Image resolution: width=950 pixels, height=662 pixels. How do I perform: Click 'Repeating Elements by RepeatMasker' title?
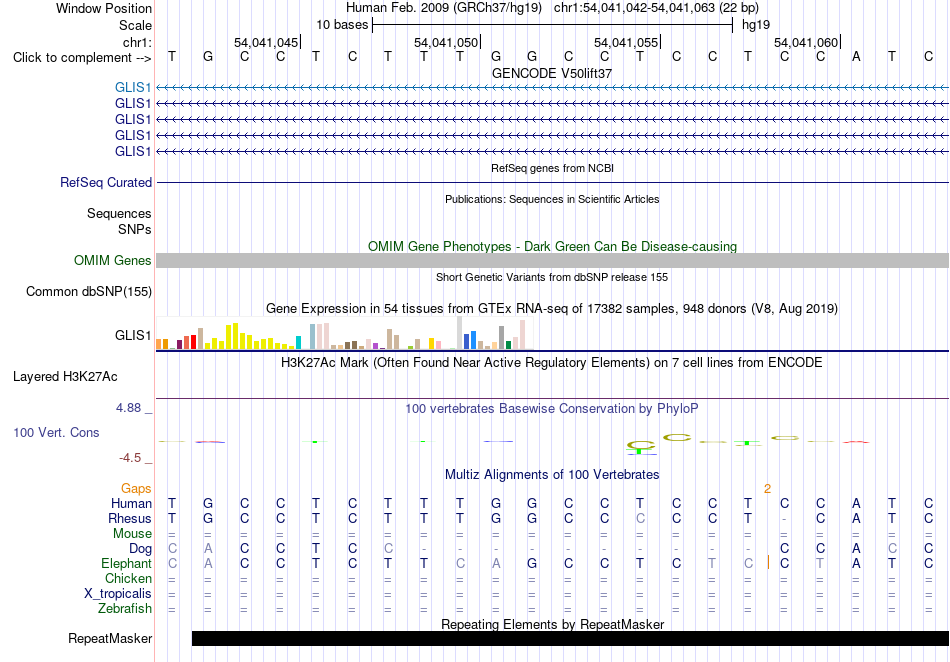(x=552, y=624)
